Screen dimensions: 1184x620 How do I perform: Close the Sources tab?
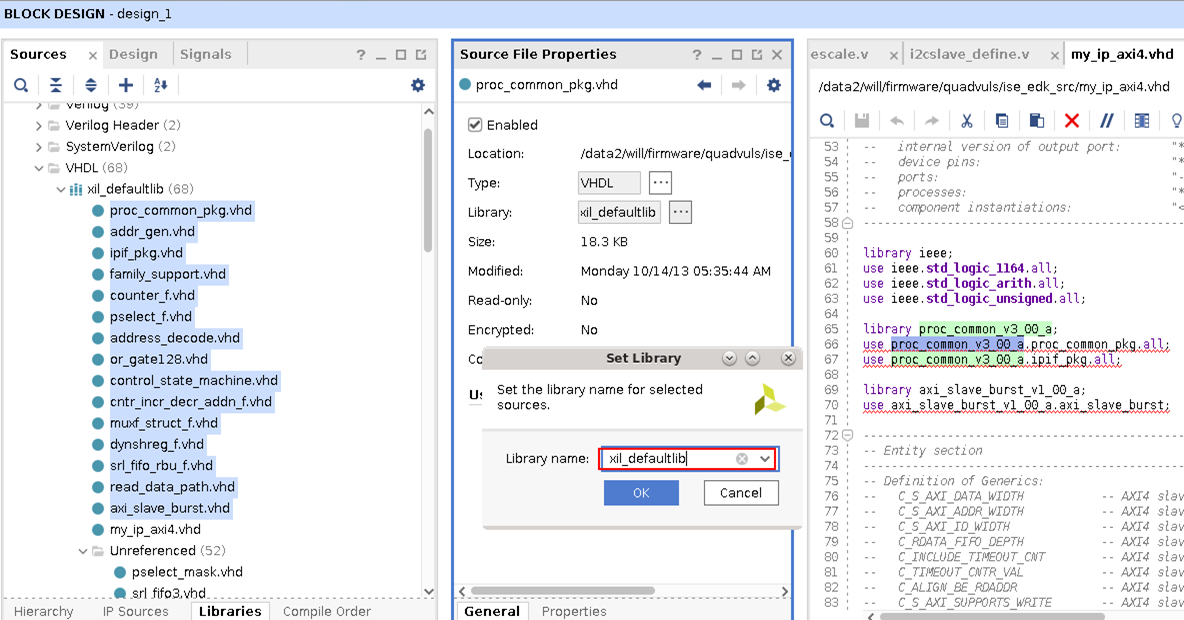click(x=92, y=55)
